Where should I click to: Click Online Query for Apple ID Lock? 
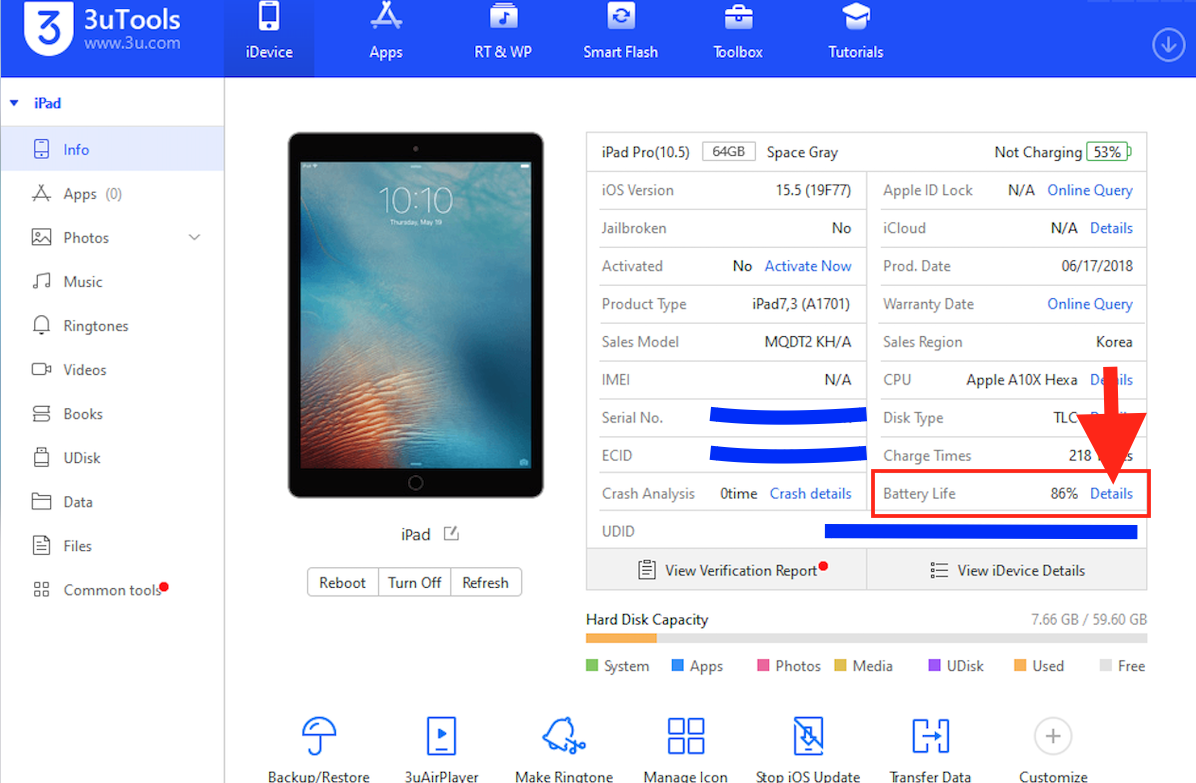pos(1089,191)
